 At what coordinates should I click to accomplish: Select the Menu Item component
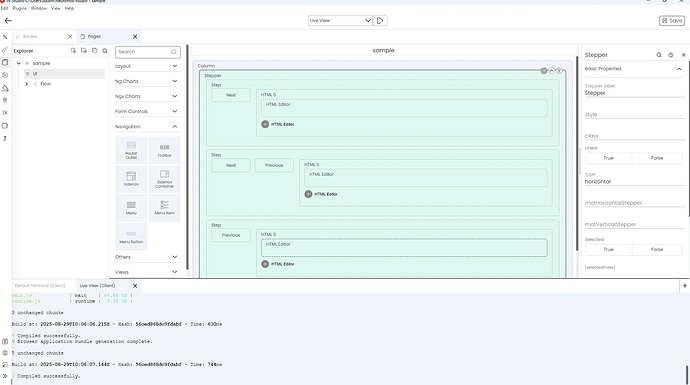(x=165, y=207)
